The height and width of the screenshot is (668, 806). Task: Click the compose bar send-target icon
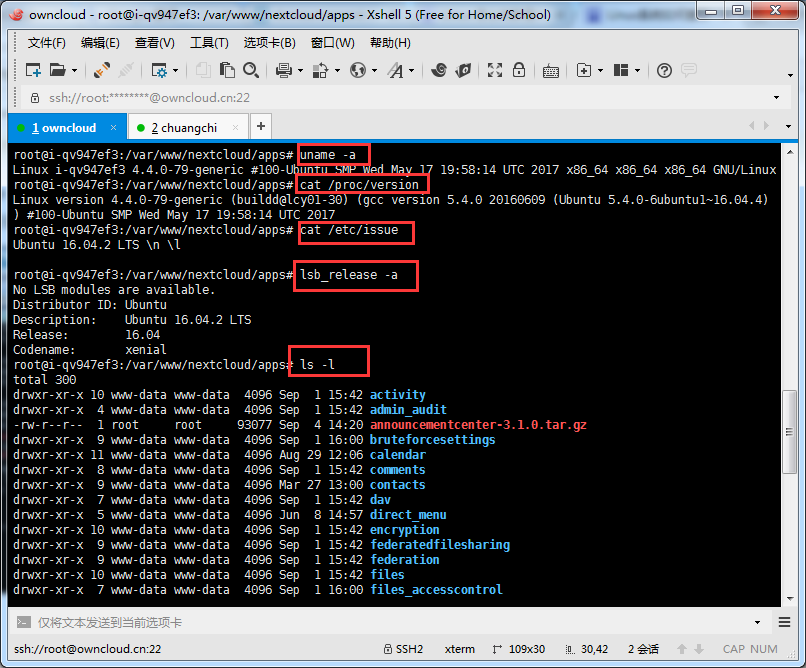click(23, 622)
